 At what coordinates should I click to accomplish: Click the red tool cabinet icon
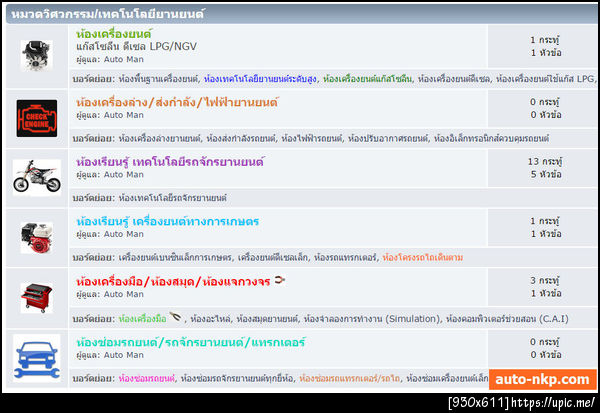pos(37,298)
